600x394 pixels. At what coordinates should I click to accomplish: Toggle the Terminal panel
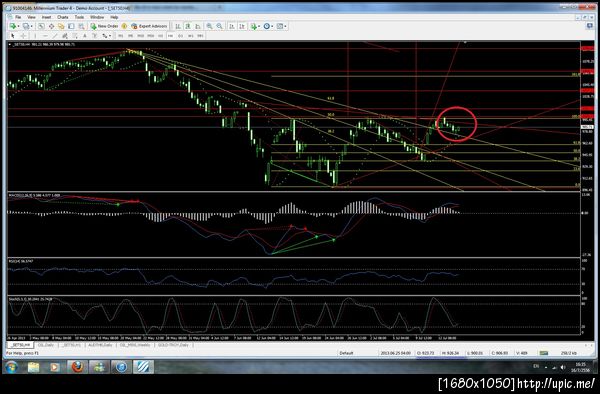(71, 26)
